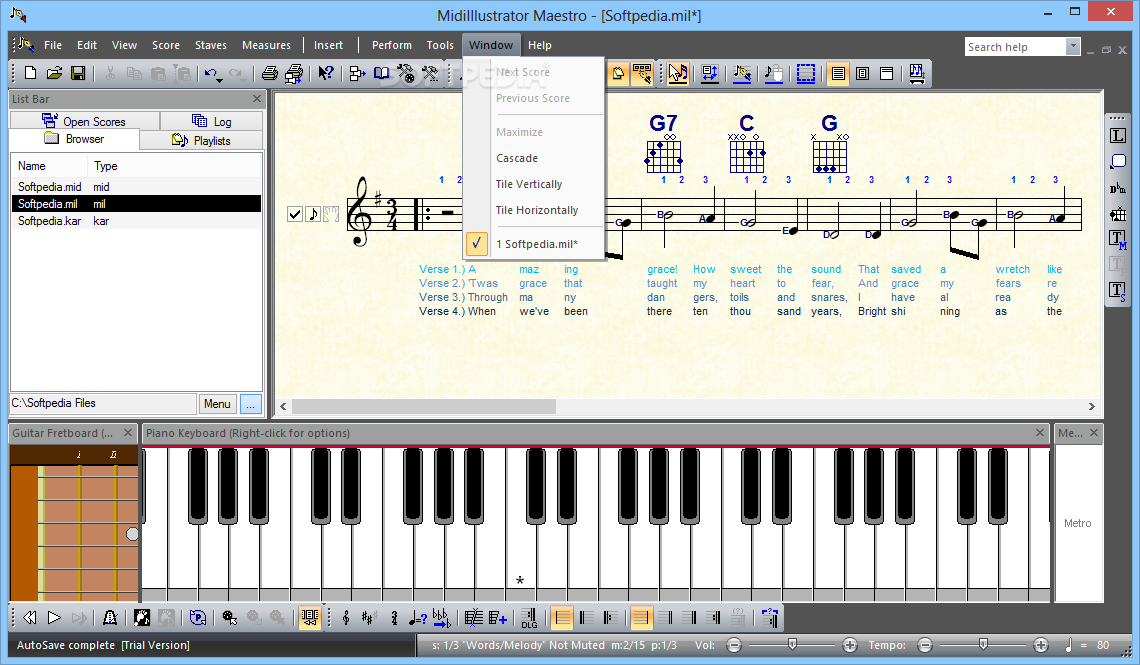Click the print preview printer with arrow icon

pos(294,73)
